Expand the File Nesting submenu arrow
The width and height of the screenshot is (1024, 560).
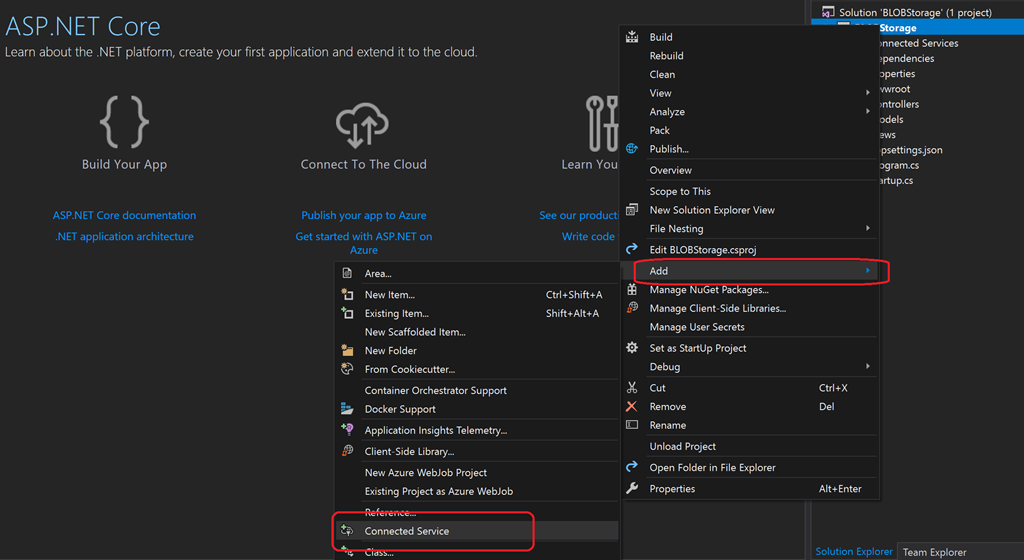click(867, 228)
